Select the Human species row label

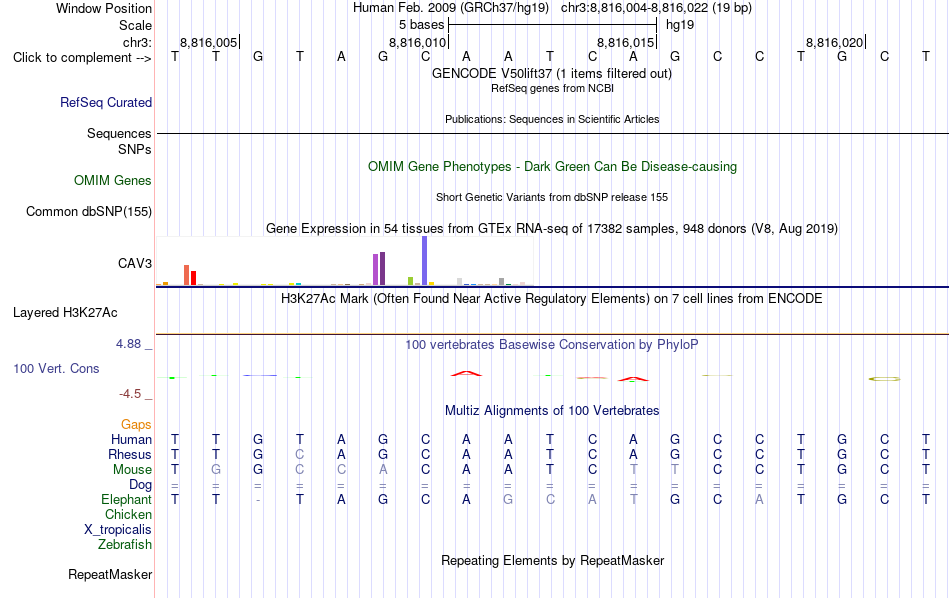(x=131, y=439)
